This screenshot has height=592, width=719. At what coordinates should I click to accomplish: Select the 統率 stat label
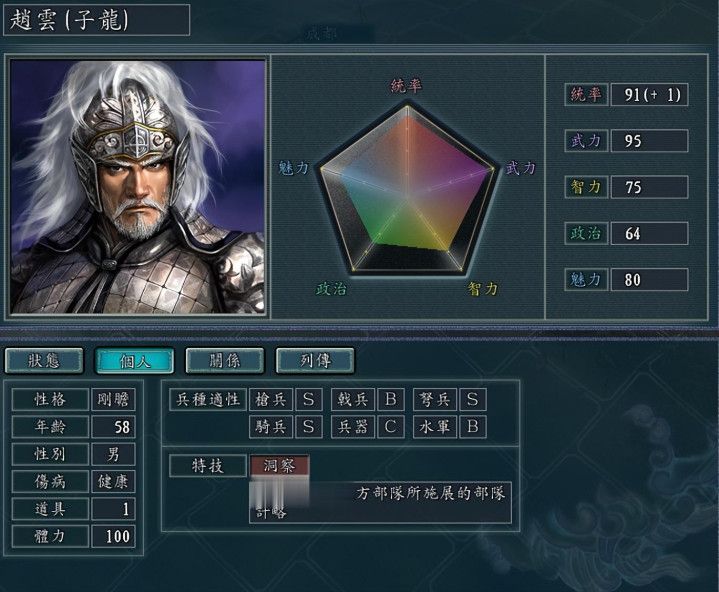(586, 95)
